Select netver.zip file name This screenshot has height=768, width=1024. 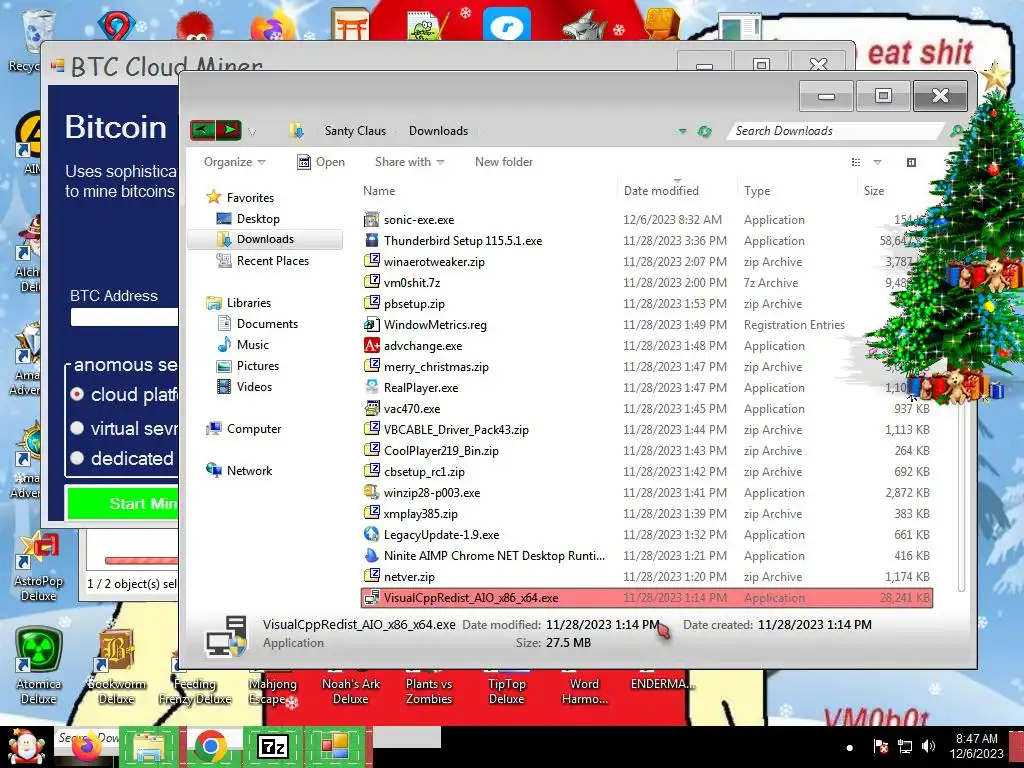409,577
